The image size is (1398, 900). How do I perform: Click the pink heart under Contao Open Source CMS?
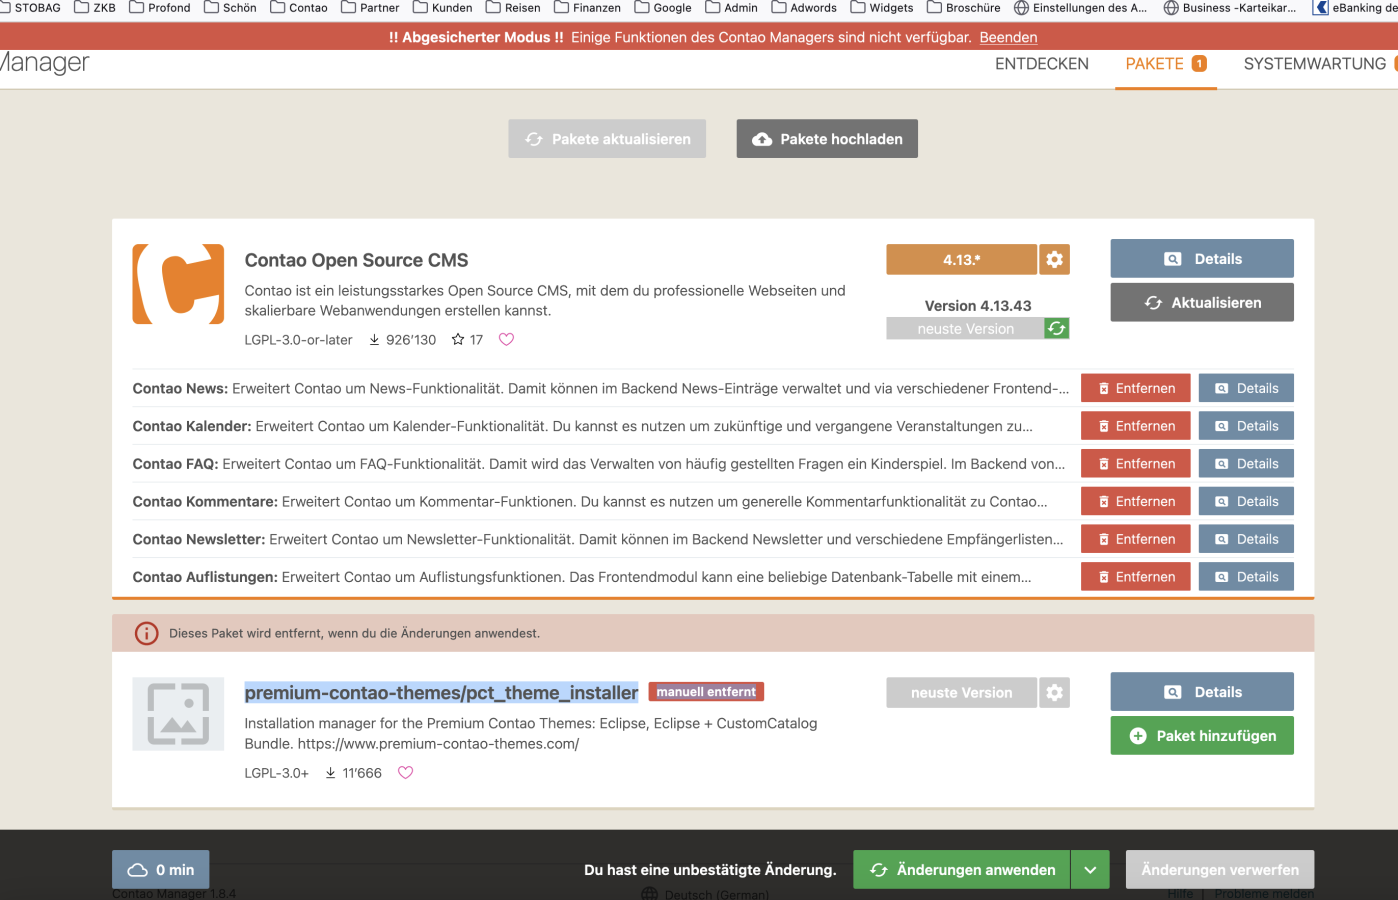pyautogui.click(x=506, y=340)
